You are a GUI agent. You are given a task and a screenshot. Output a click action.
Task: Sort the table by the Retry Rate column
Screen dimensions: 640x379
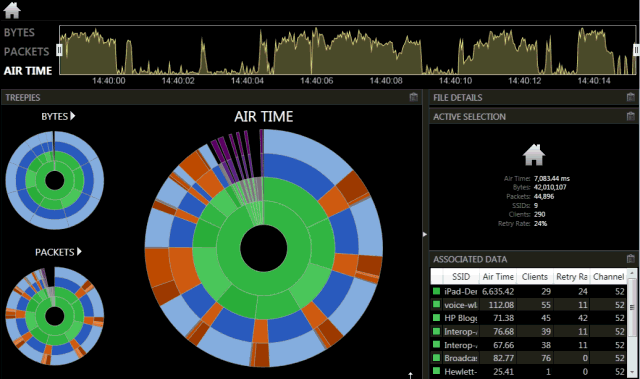571,277
